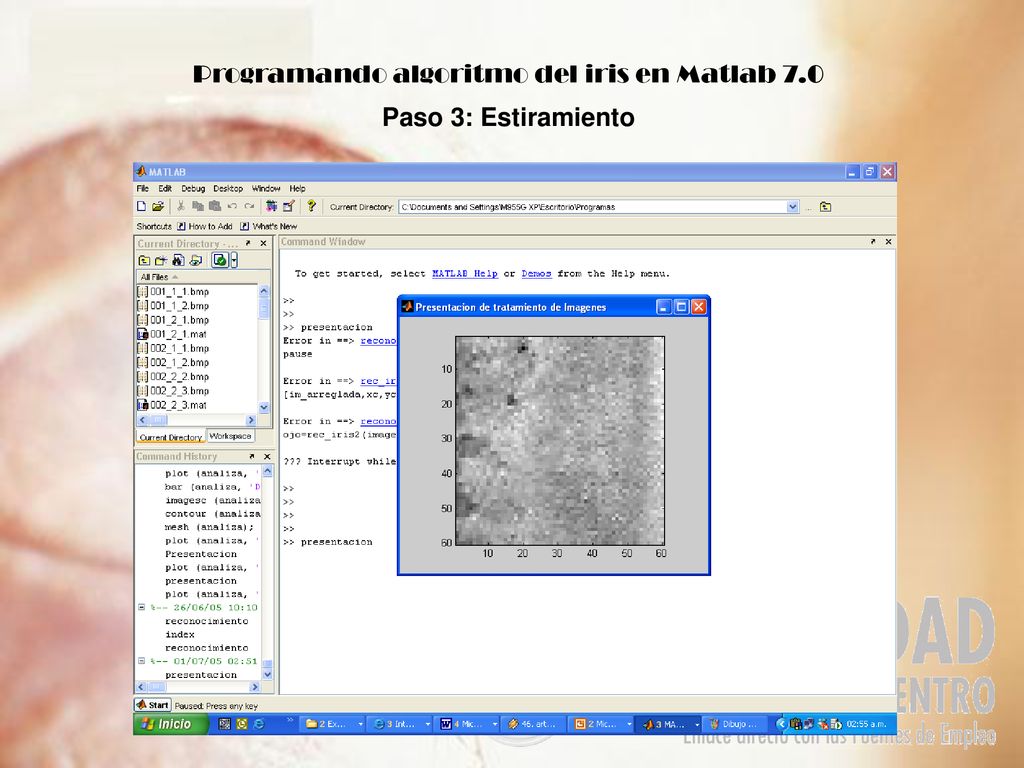Image resolution: width=1024 pixels, height=768 pixels.
Task: Click the MATLAB Start button
Action: pyautogui.click(x=153, y=705)
